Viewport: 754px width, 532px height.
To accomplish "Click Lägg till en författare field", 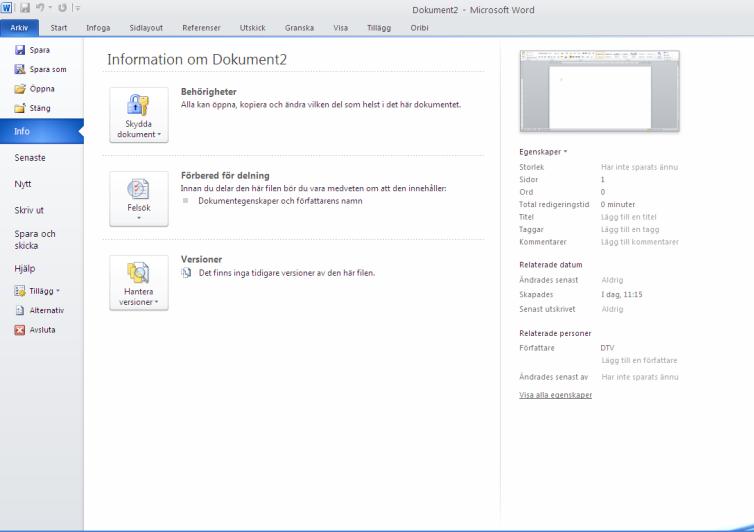I will point(639,361).
